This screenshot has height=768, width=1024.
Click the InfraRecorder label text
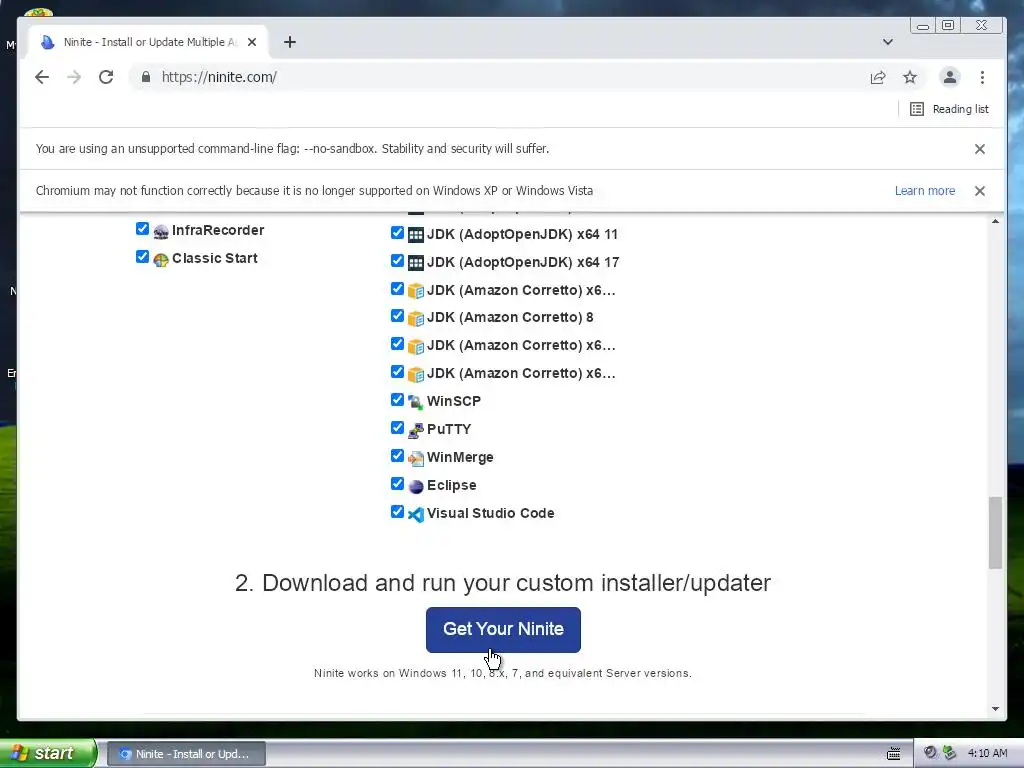click(218, 231)
